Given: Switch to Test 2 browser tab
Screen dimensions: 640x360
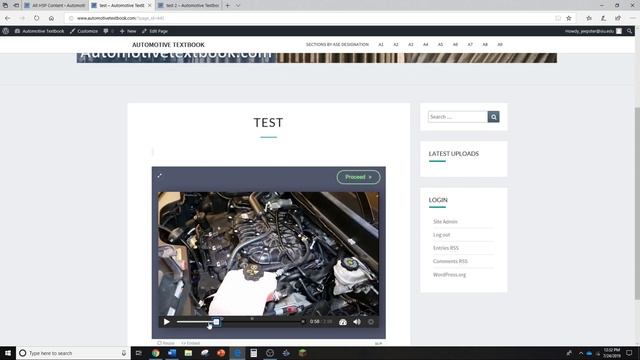Looking at the screenshot, I should pyautogui.click(x=188, y=6).
